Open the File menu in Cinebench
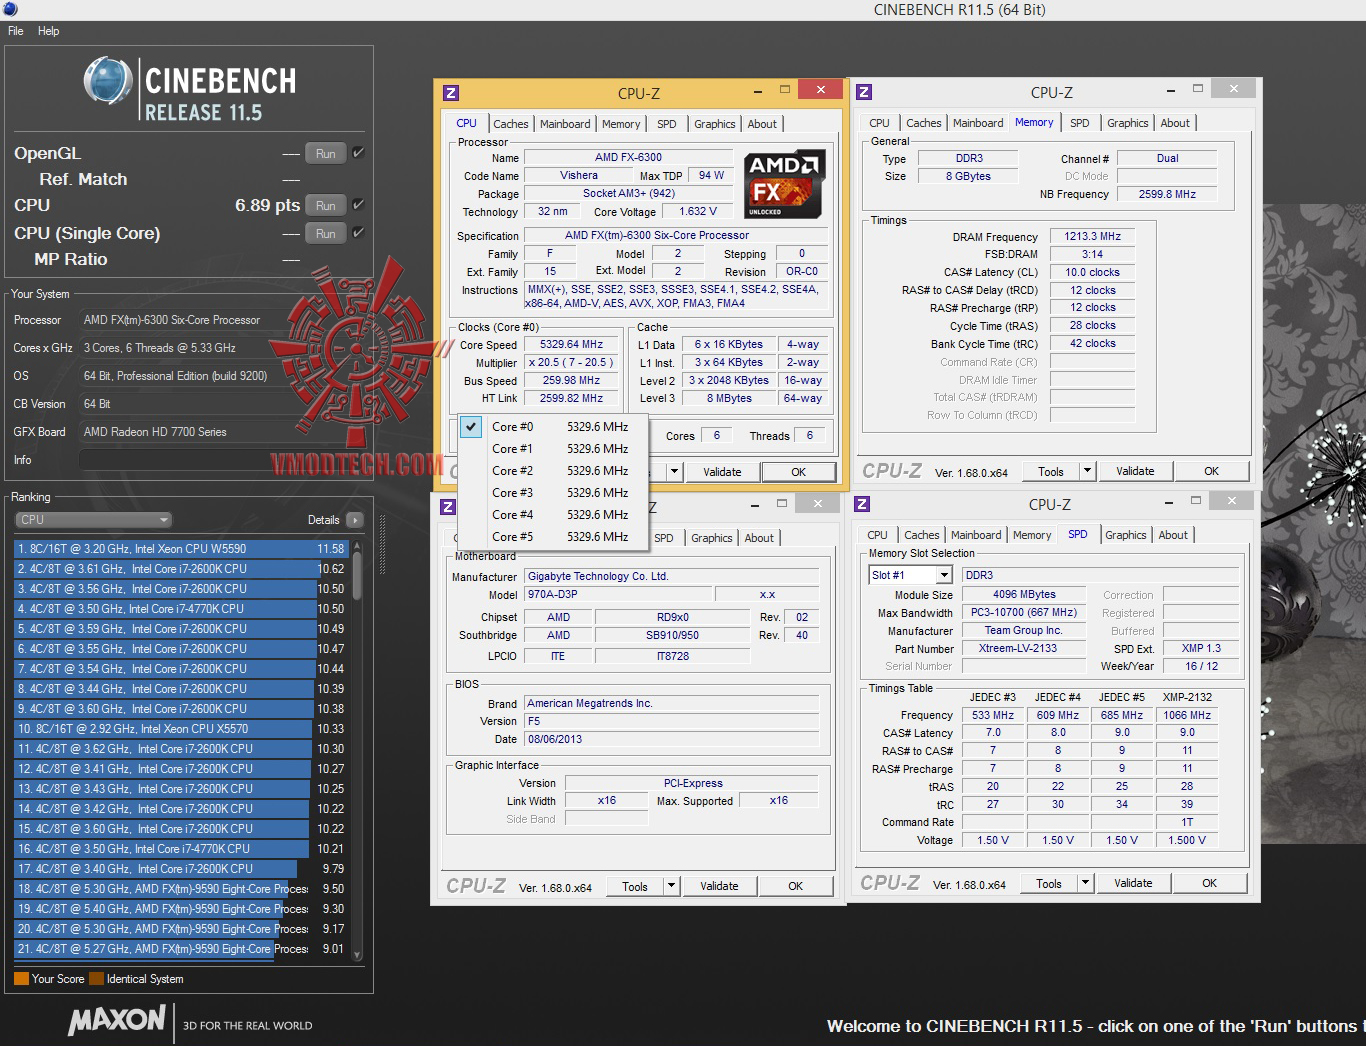Screen dimensions: 1366x1046 click(x=16, y=31)
